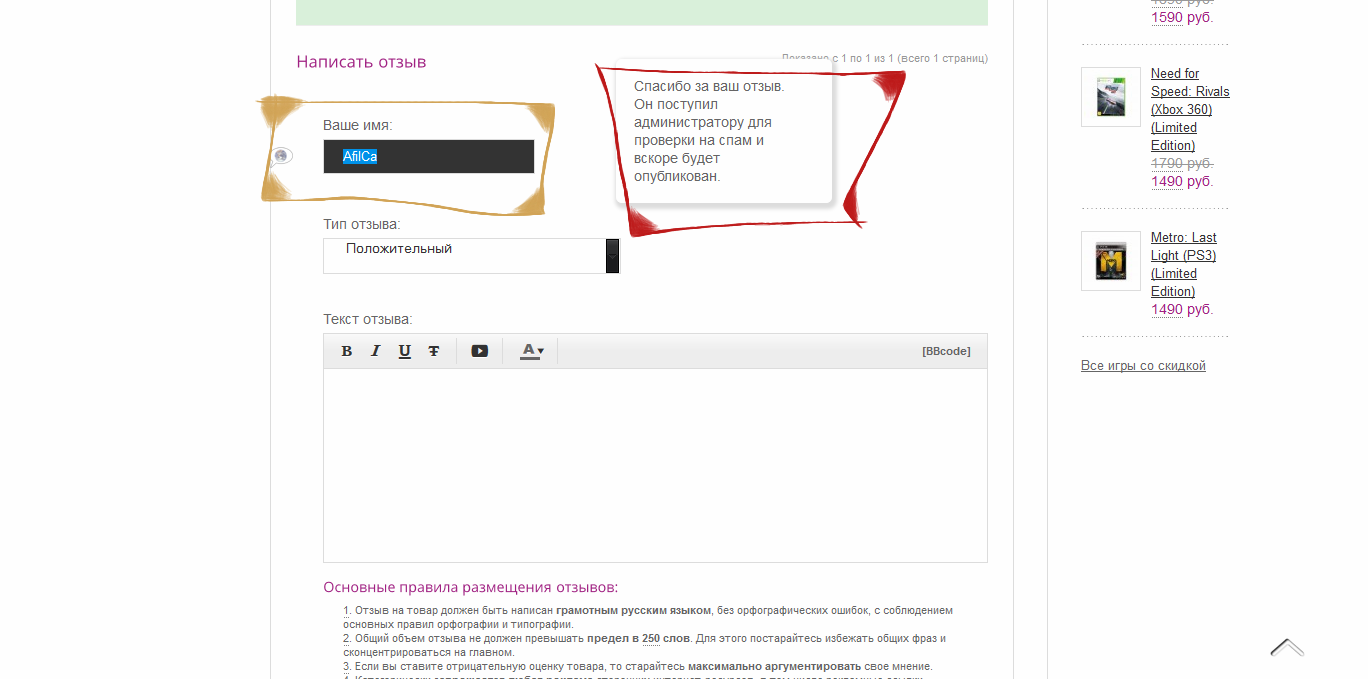Click the Ваше имя label

[x=357, y=126]
